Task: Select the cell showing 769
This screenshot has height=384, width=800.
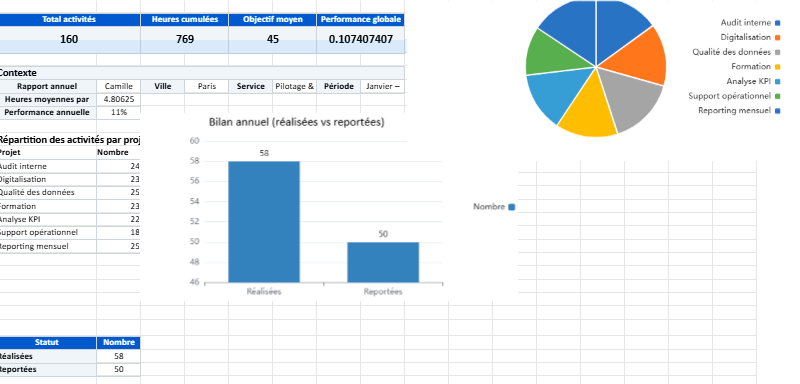Action: click(x=185, y=39)
